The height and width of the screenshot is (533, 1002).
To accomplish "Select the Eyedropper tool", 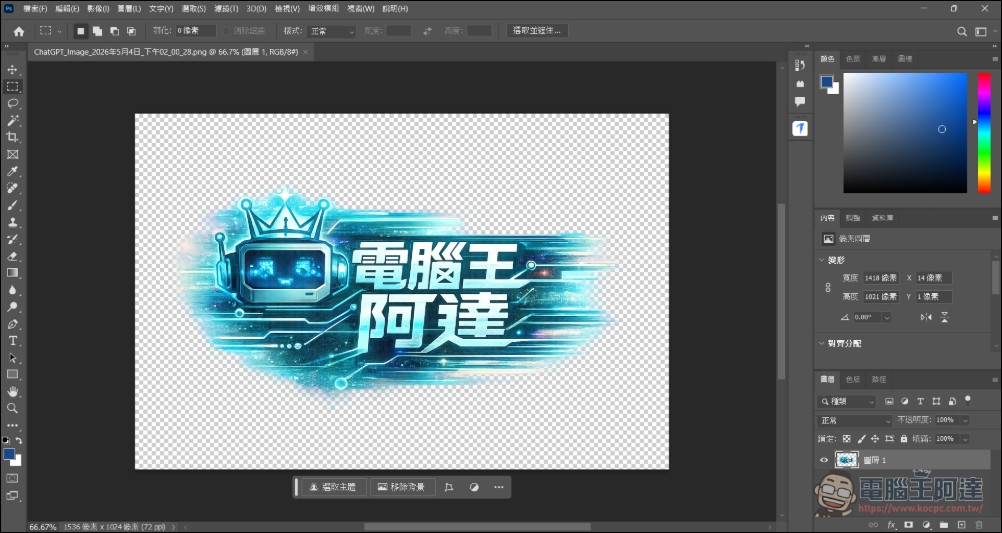I will pyautogui.click(x=12, y=171).
